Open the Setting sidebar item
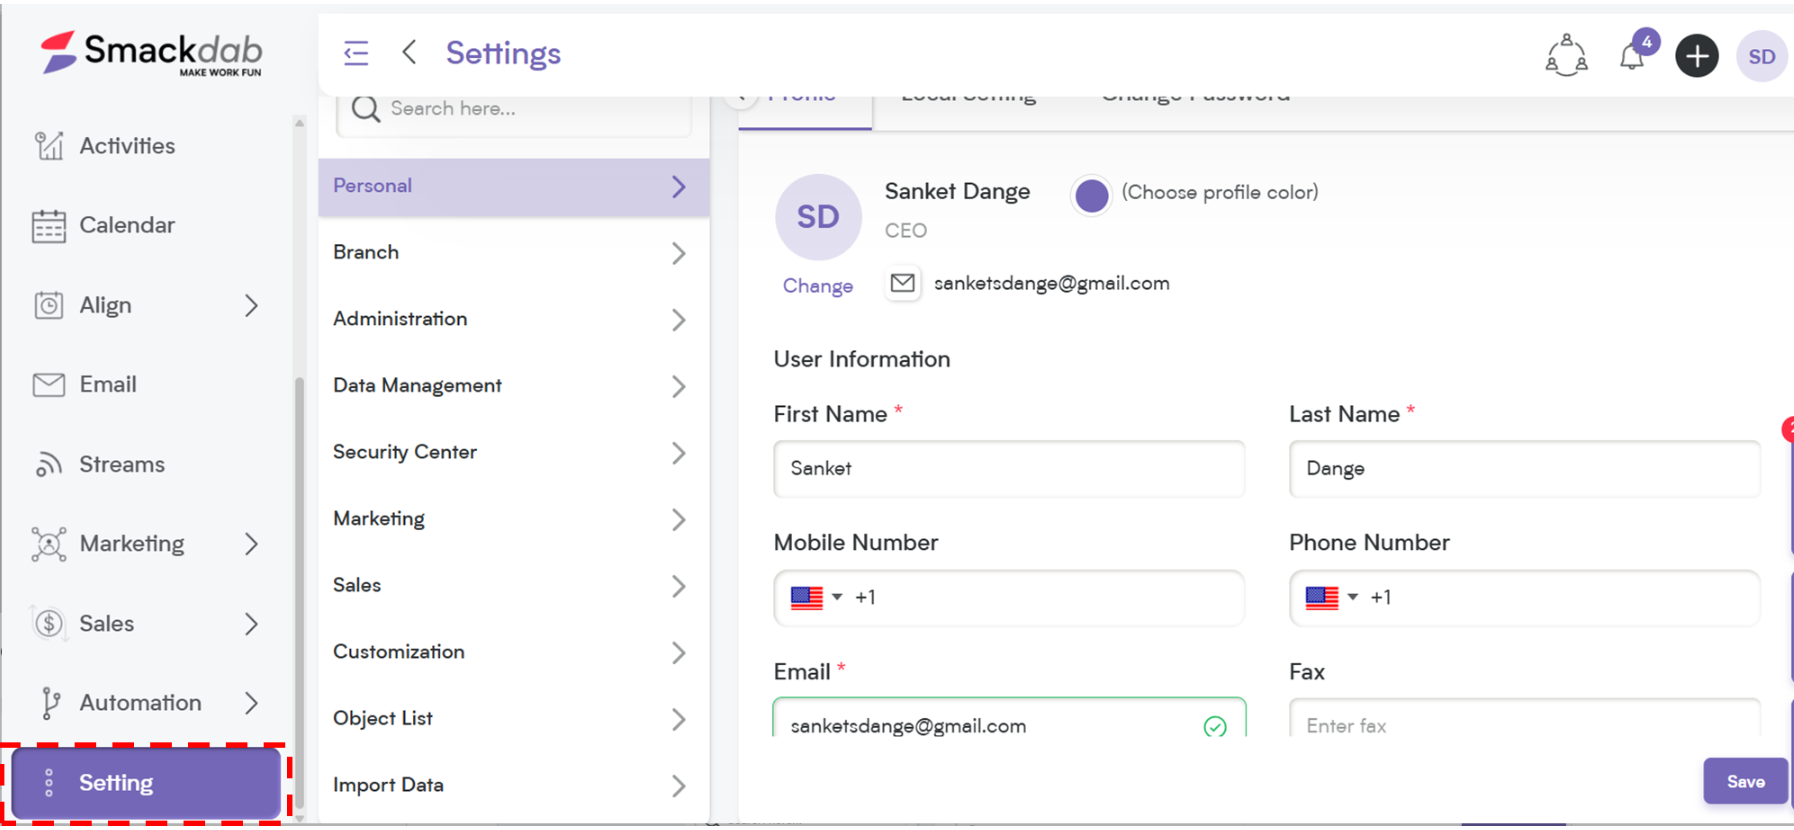 [x=146, y=783]
